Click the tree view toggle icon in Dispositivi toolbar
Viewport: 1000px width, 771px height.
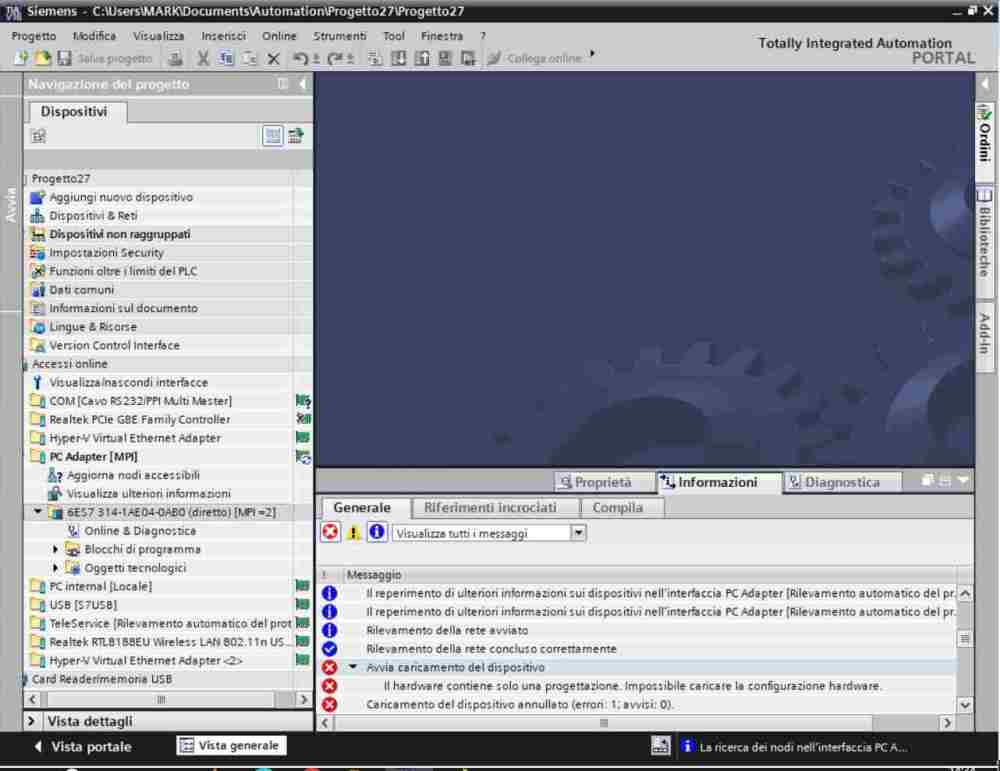[x=273, y=135]
